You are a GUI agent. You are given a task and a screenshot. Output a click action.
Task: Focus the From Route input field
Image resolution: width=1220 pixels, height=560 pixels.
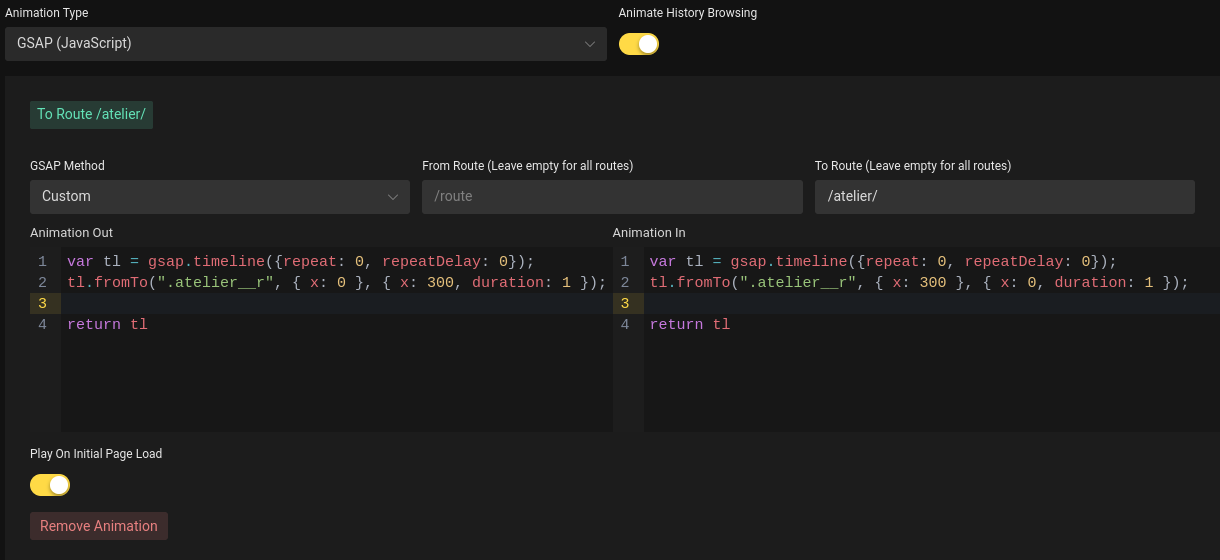point(612,197)
